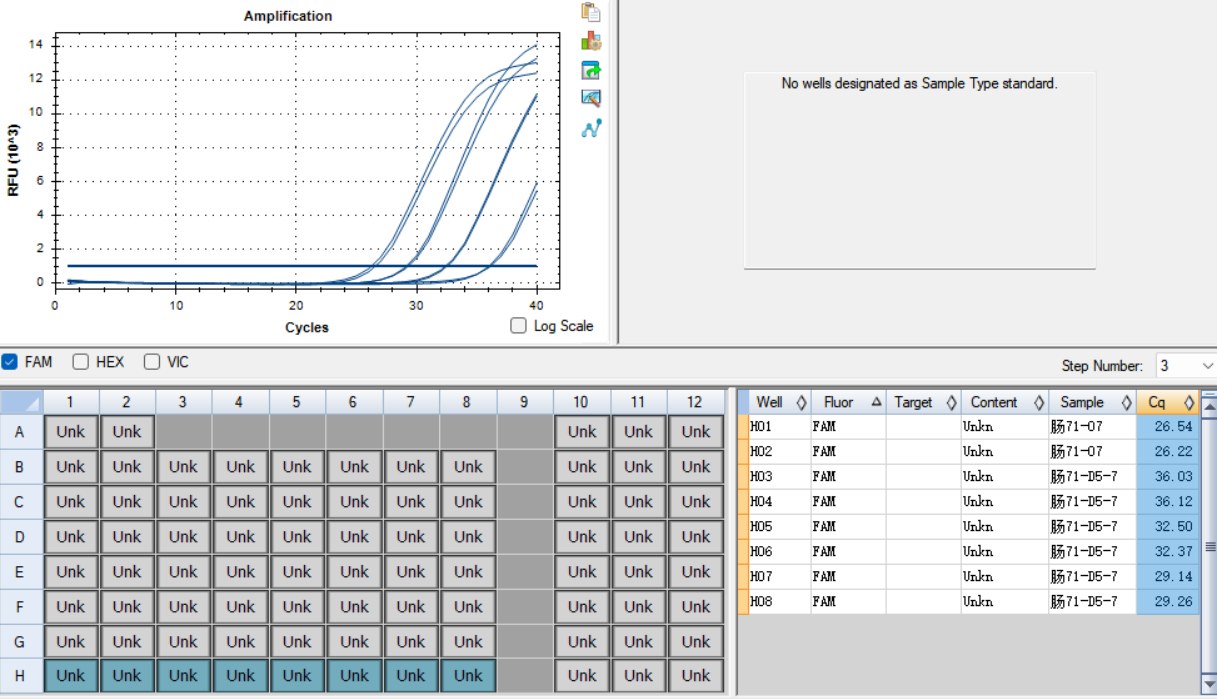Toggle well G8 in the plate
The image size is (1217, 699).
pyautogui.click(x=468, y=642)
